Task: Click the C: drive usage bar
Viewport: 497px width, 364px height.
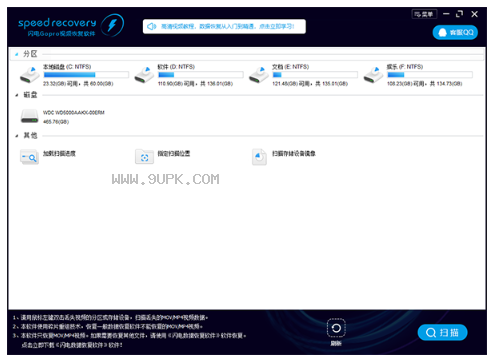Action: tap(86, 75)
